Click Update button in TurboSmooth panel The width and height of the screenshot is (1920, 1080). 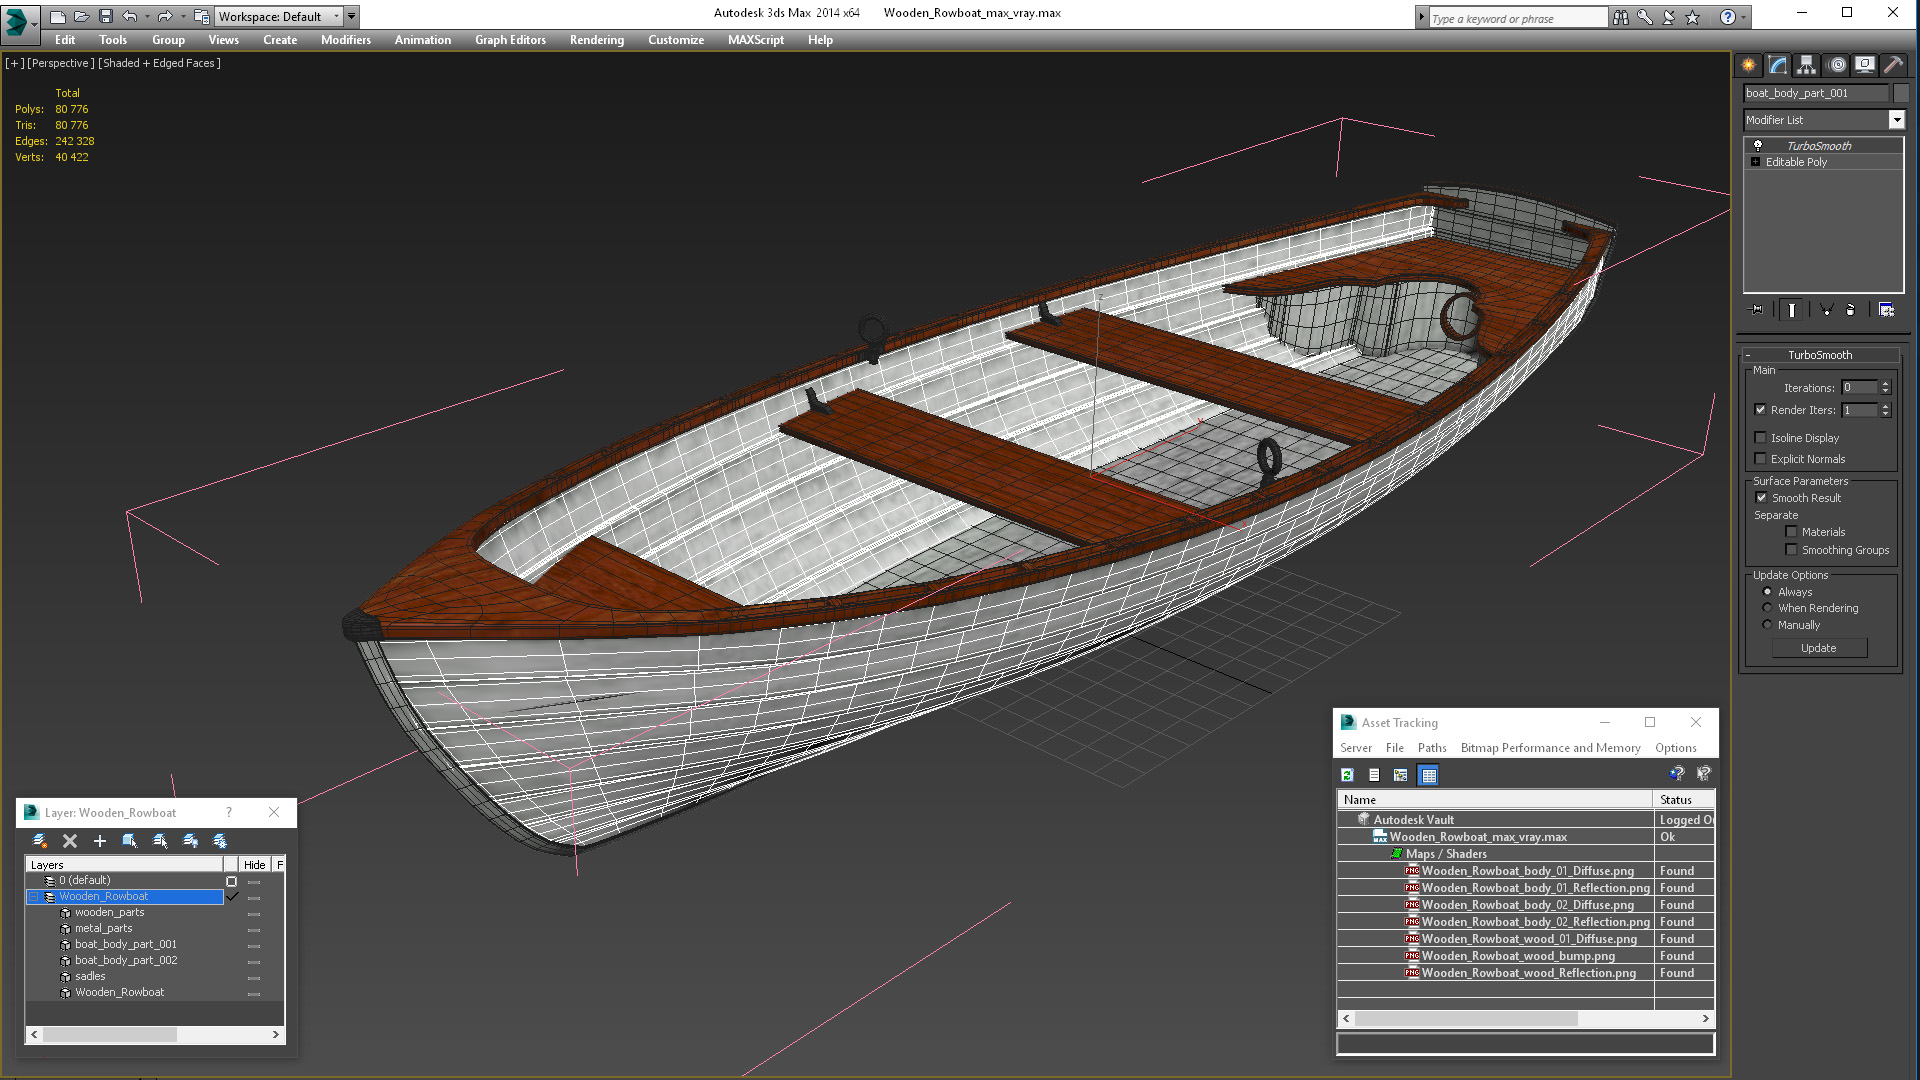[x=1817, y=647]
